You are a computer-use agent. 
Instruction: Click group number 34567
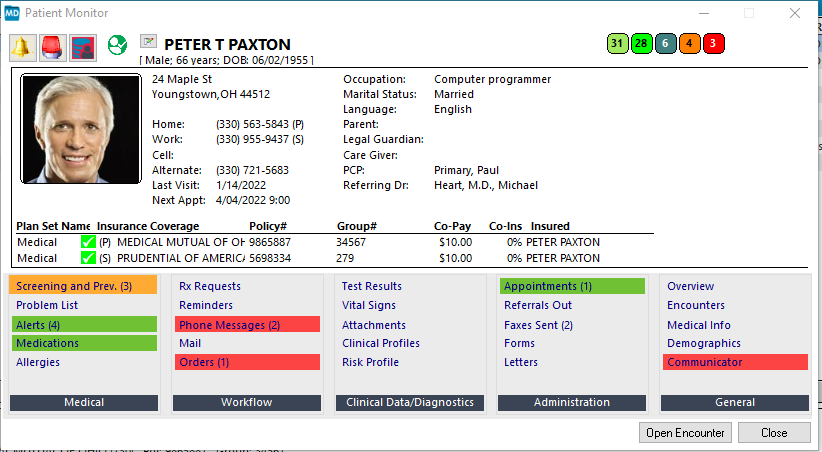tap(351, 242)
